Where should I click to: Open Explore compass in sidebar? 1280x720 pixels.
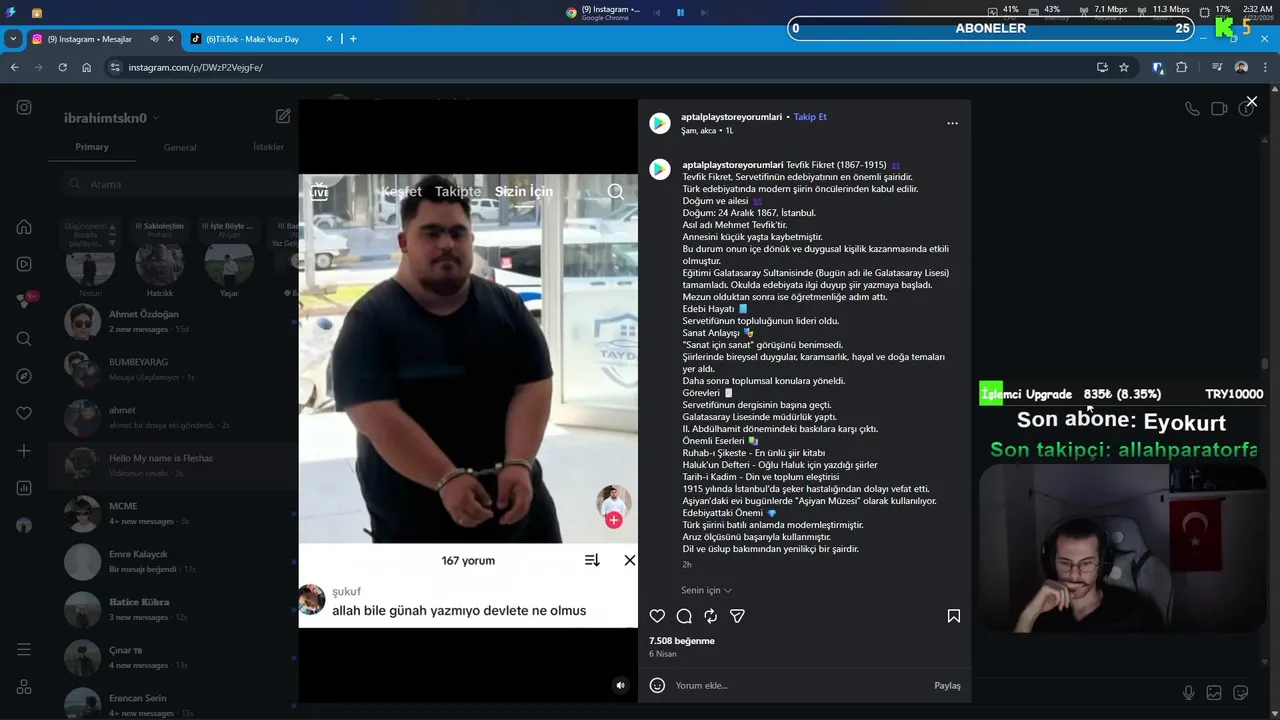point(24,376)
